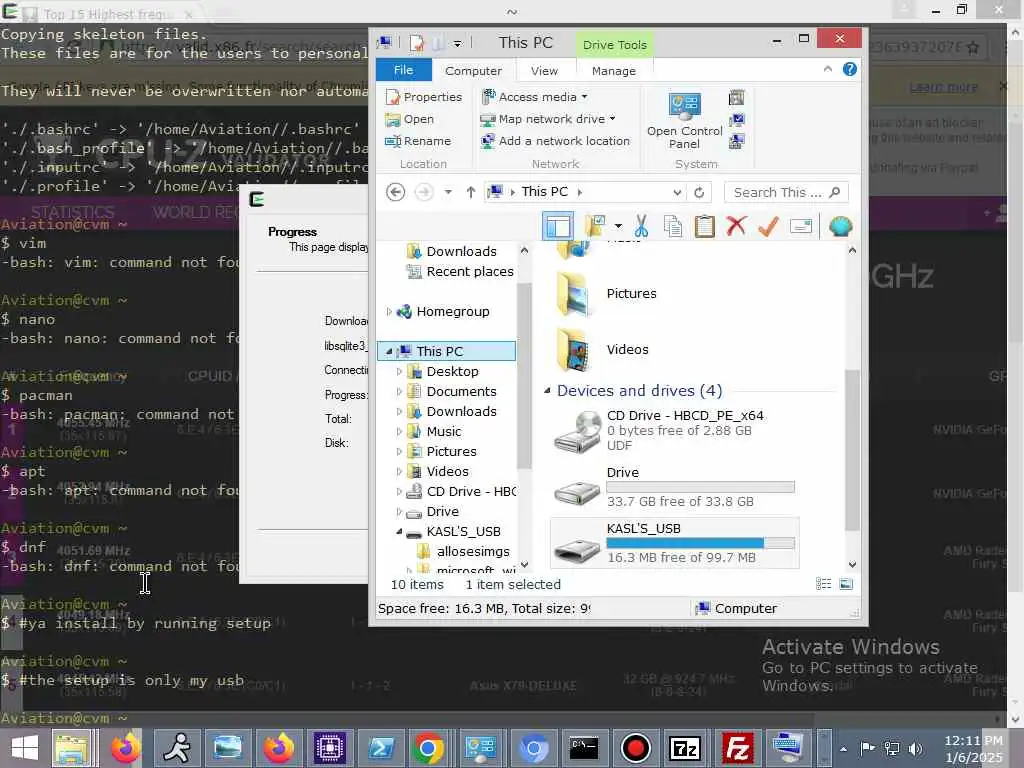Click the Properties icon in the title bar quick access
The width and height of the screenshot is (1024, 768).
[x=416, y=43]
